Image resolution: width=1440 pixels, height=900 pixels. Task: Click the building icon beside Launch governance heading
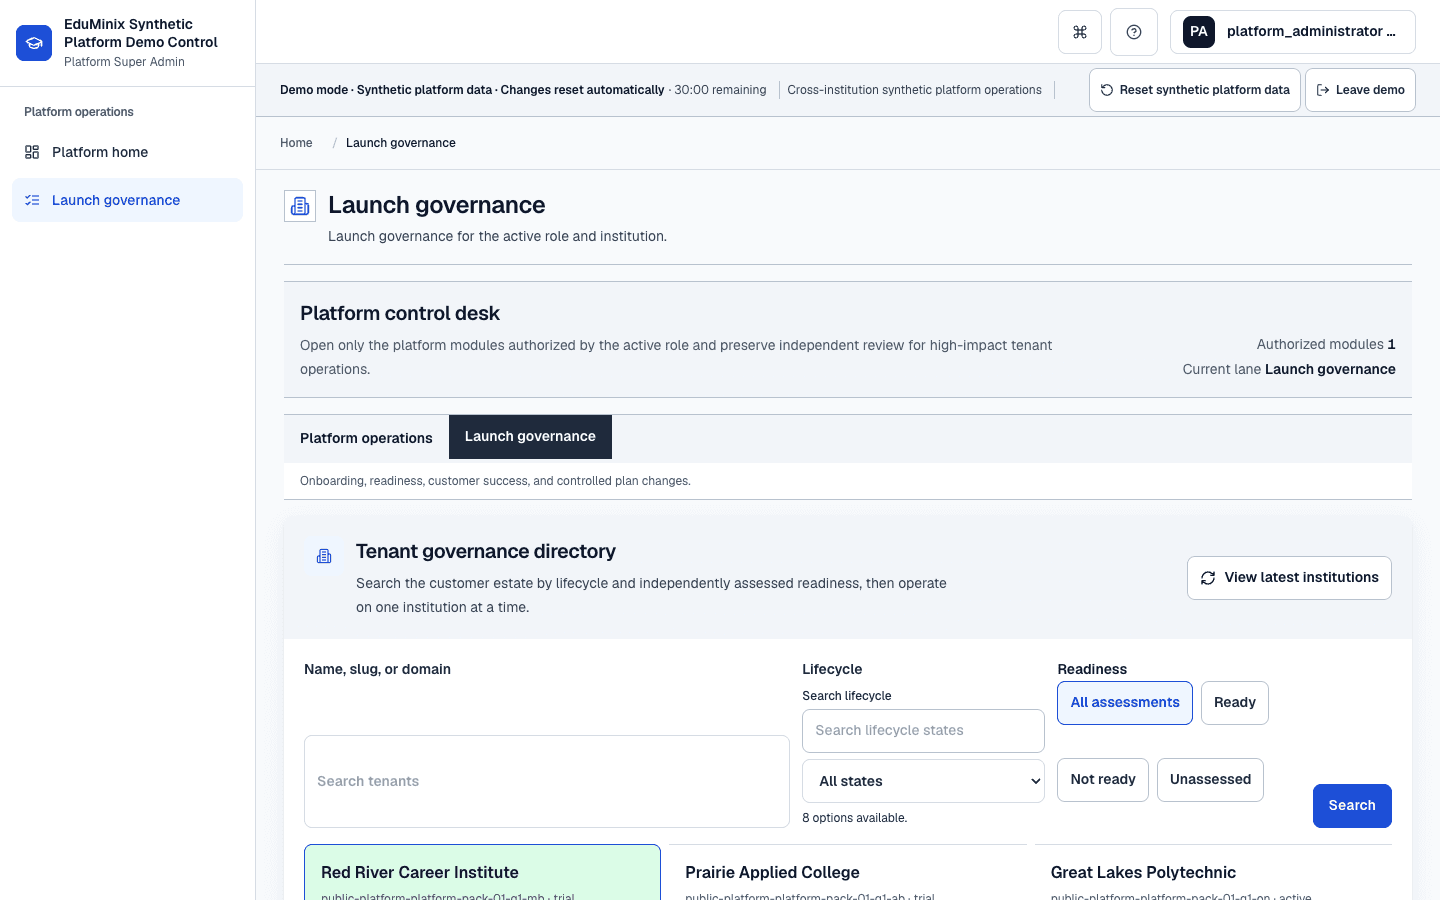[x=300, y=206]
